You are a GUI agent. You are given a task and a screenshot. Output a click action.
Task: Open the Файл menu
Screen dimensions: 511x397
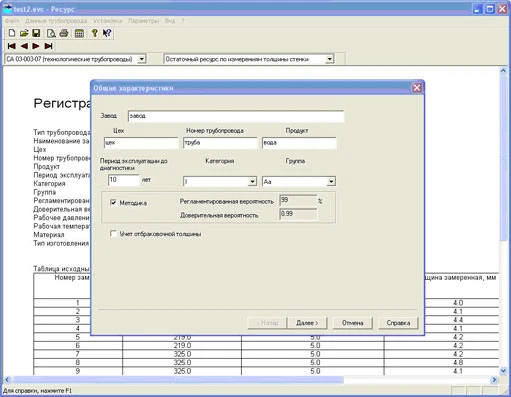click(12, 21)
